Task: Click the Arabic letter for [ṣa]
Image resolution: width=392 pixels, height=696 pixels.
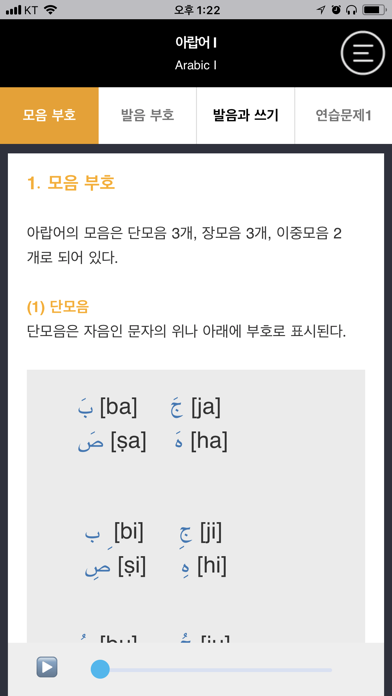Action: [x=91, y=444]
